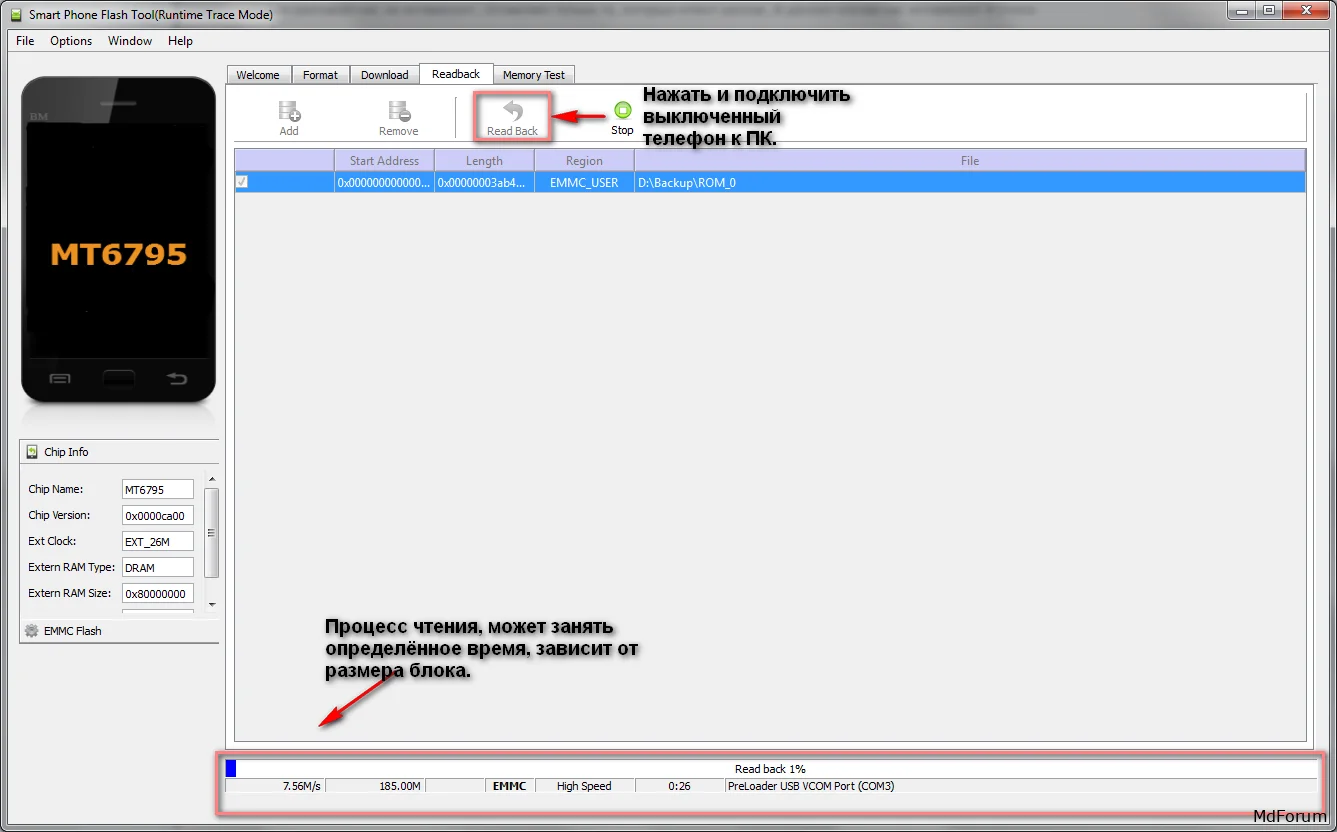The image size is (1337, 832).
Task: Click the Chip Info panel icon
Action: click(32, 452)
